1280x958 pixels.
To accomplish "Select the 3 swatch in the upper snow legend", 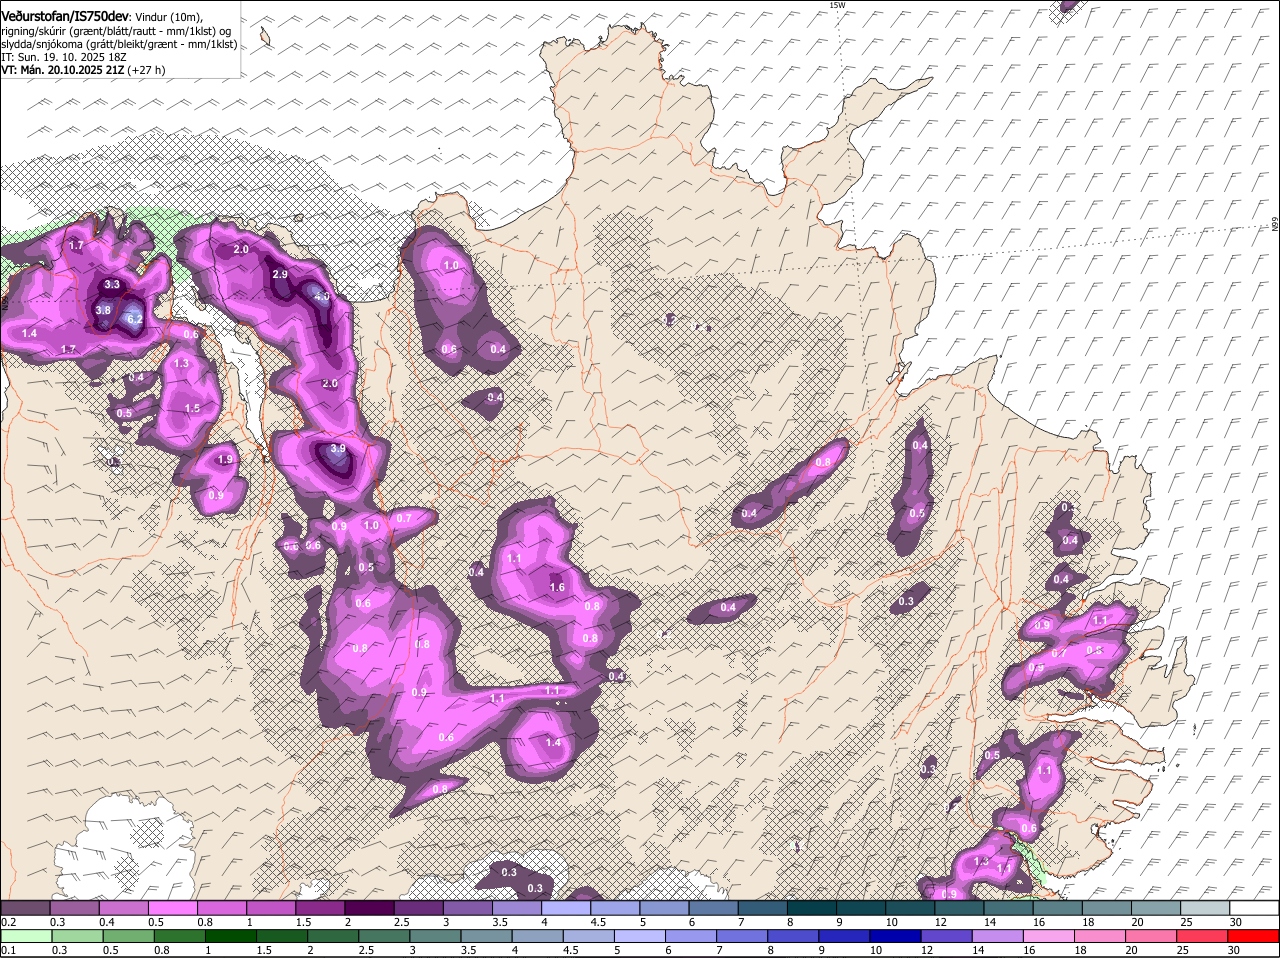I will (467, 908).
